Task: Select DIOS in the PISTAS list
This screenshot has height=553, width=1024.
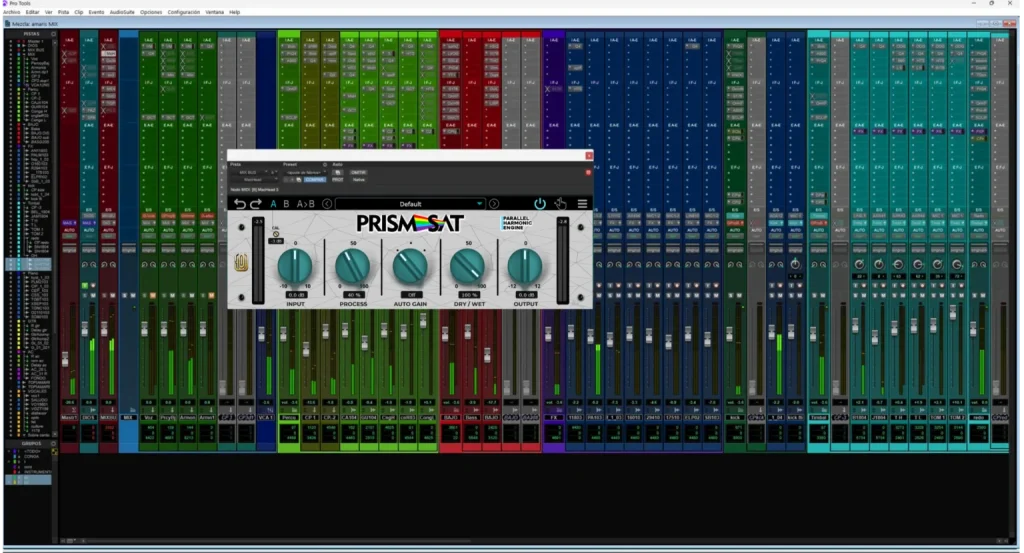Action: point(31,46)
